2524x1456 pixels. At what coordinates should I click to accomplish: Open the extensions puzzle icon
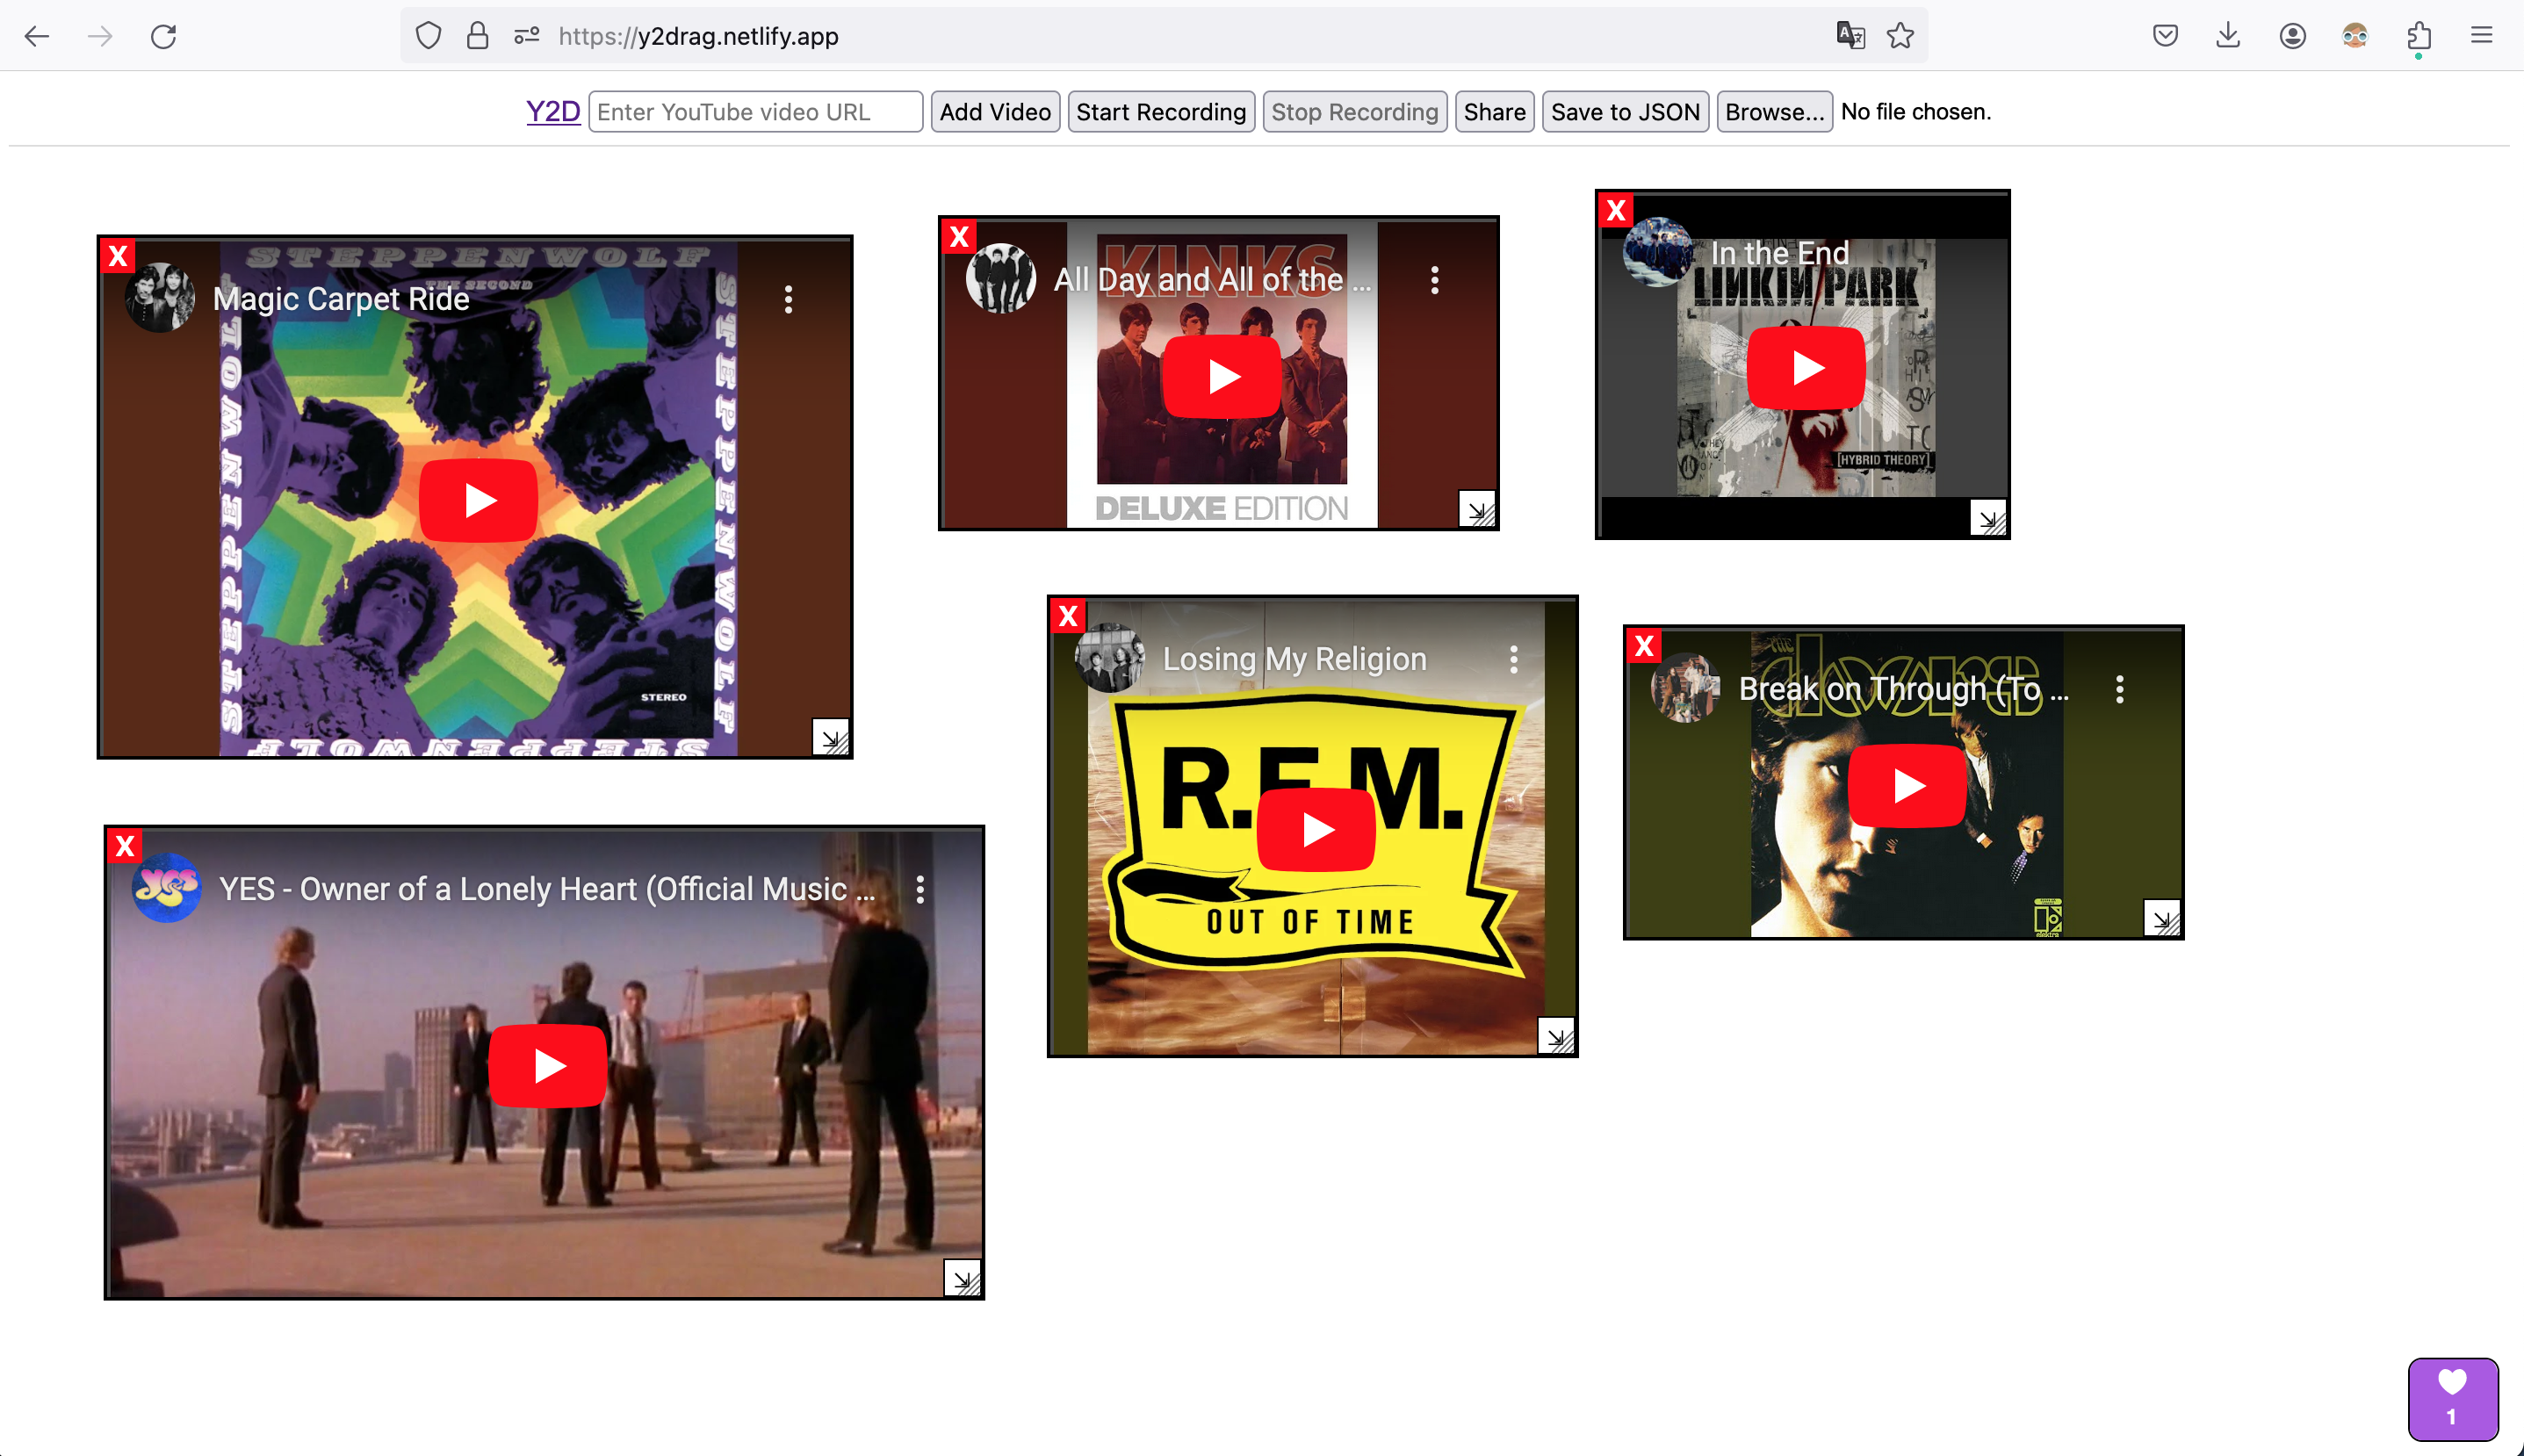2419,36
